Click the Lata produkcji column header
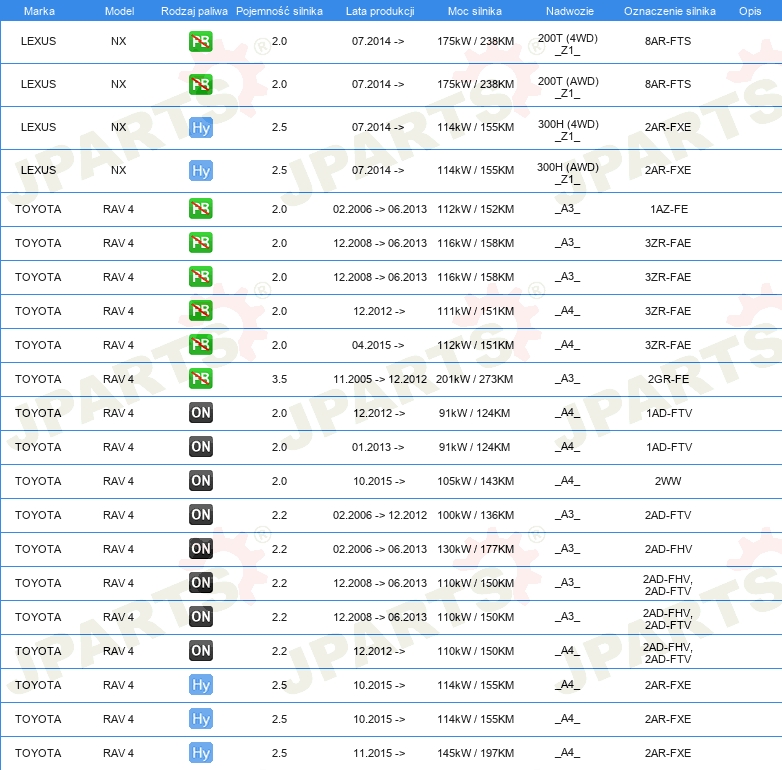 (380, 11)
